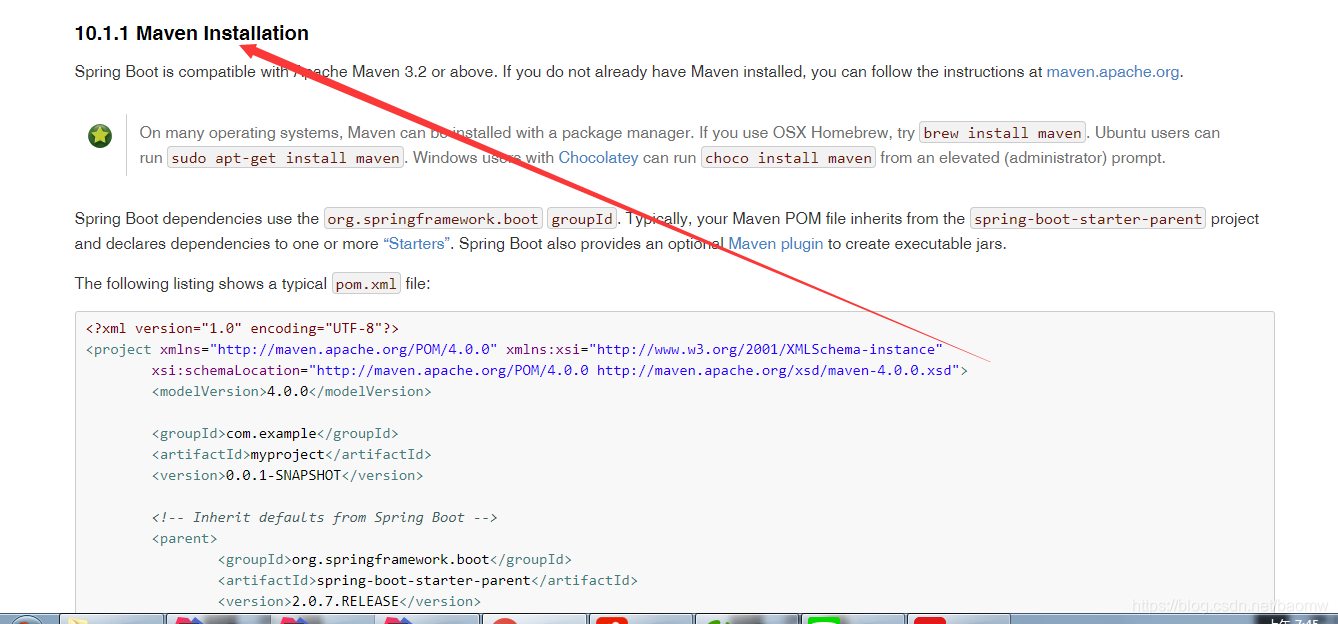The height and width of the screenshot is (624, 1338).
Task: Click the myproject artifactId line
Action: [292, 454]
